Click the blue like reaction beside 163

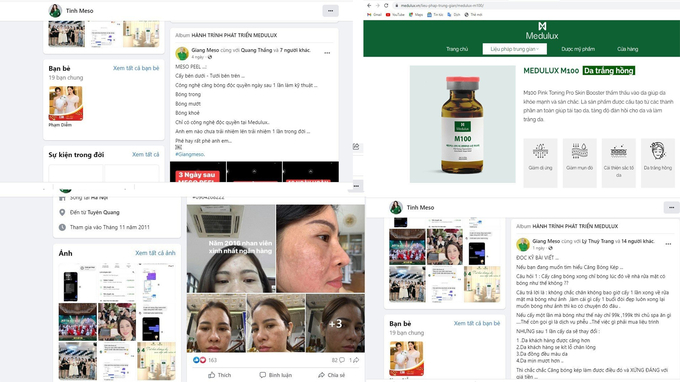pos(196,360)
